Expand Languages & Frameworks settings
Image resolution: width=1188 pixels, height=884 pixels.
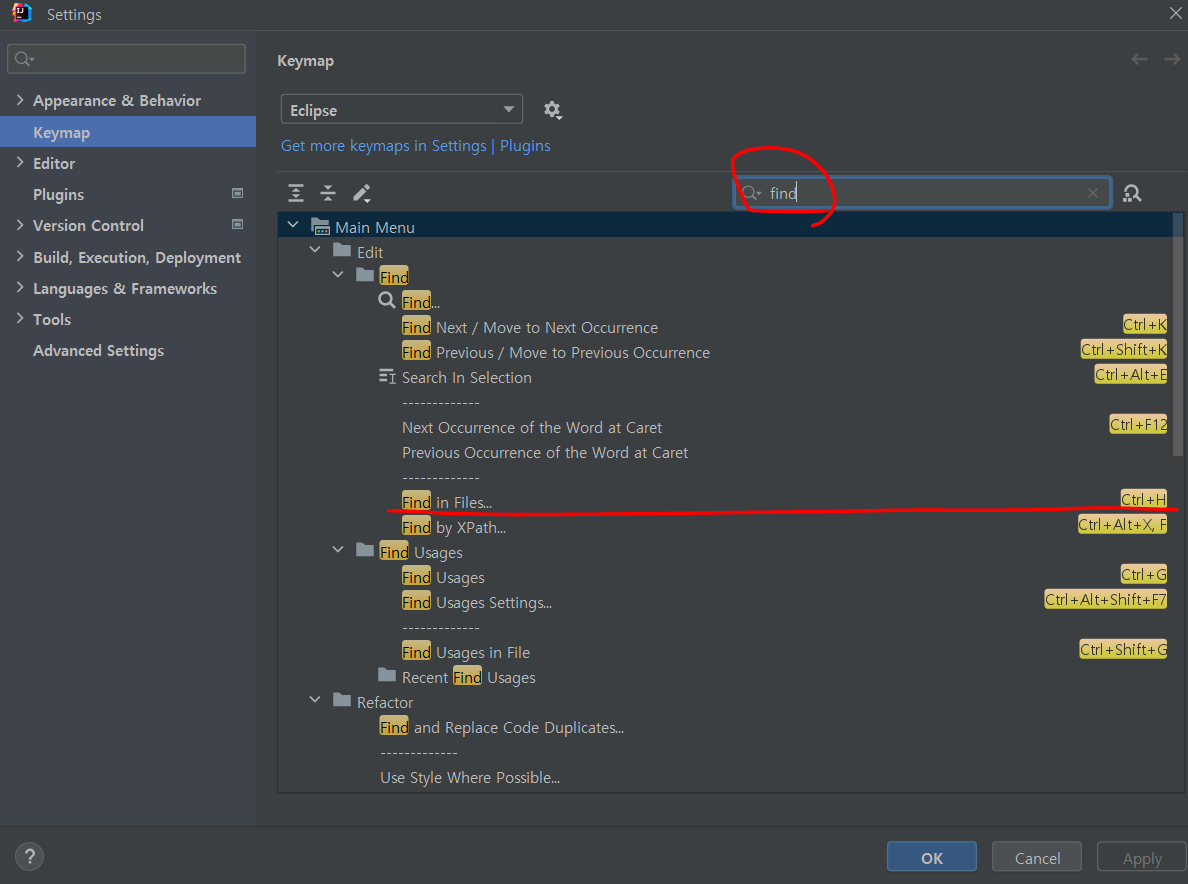pyautogui.click(x=20, y=288)
